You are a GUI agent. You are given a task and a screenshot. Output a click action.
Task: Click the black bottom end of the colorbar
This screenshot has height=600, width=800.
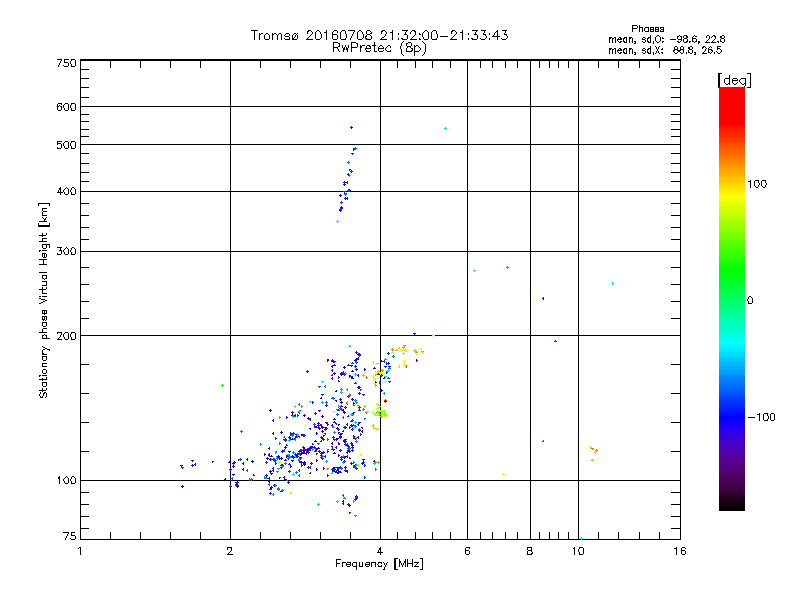(x=732, y=503)
